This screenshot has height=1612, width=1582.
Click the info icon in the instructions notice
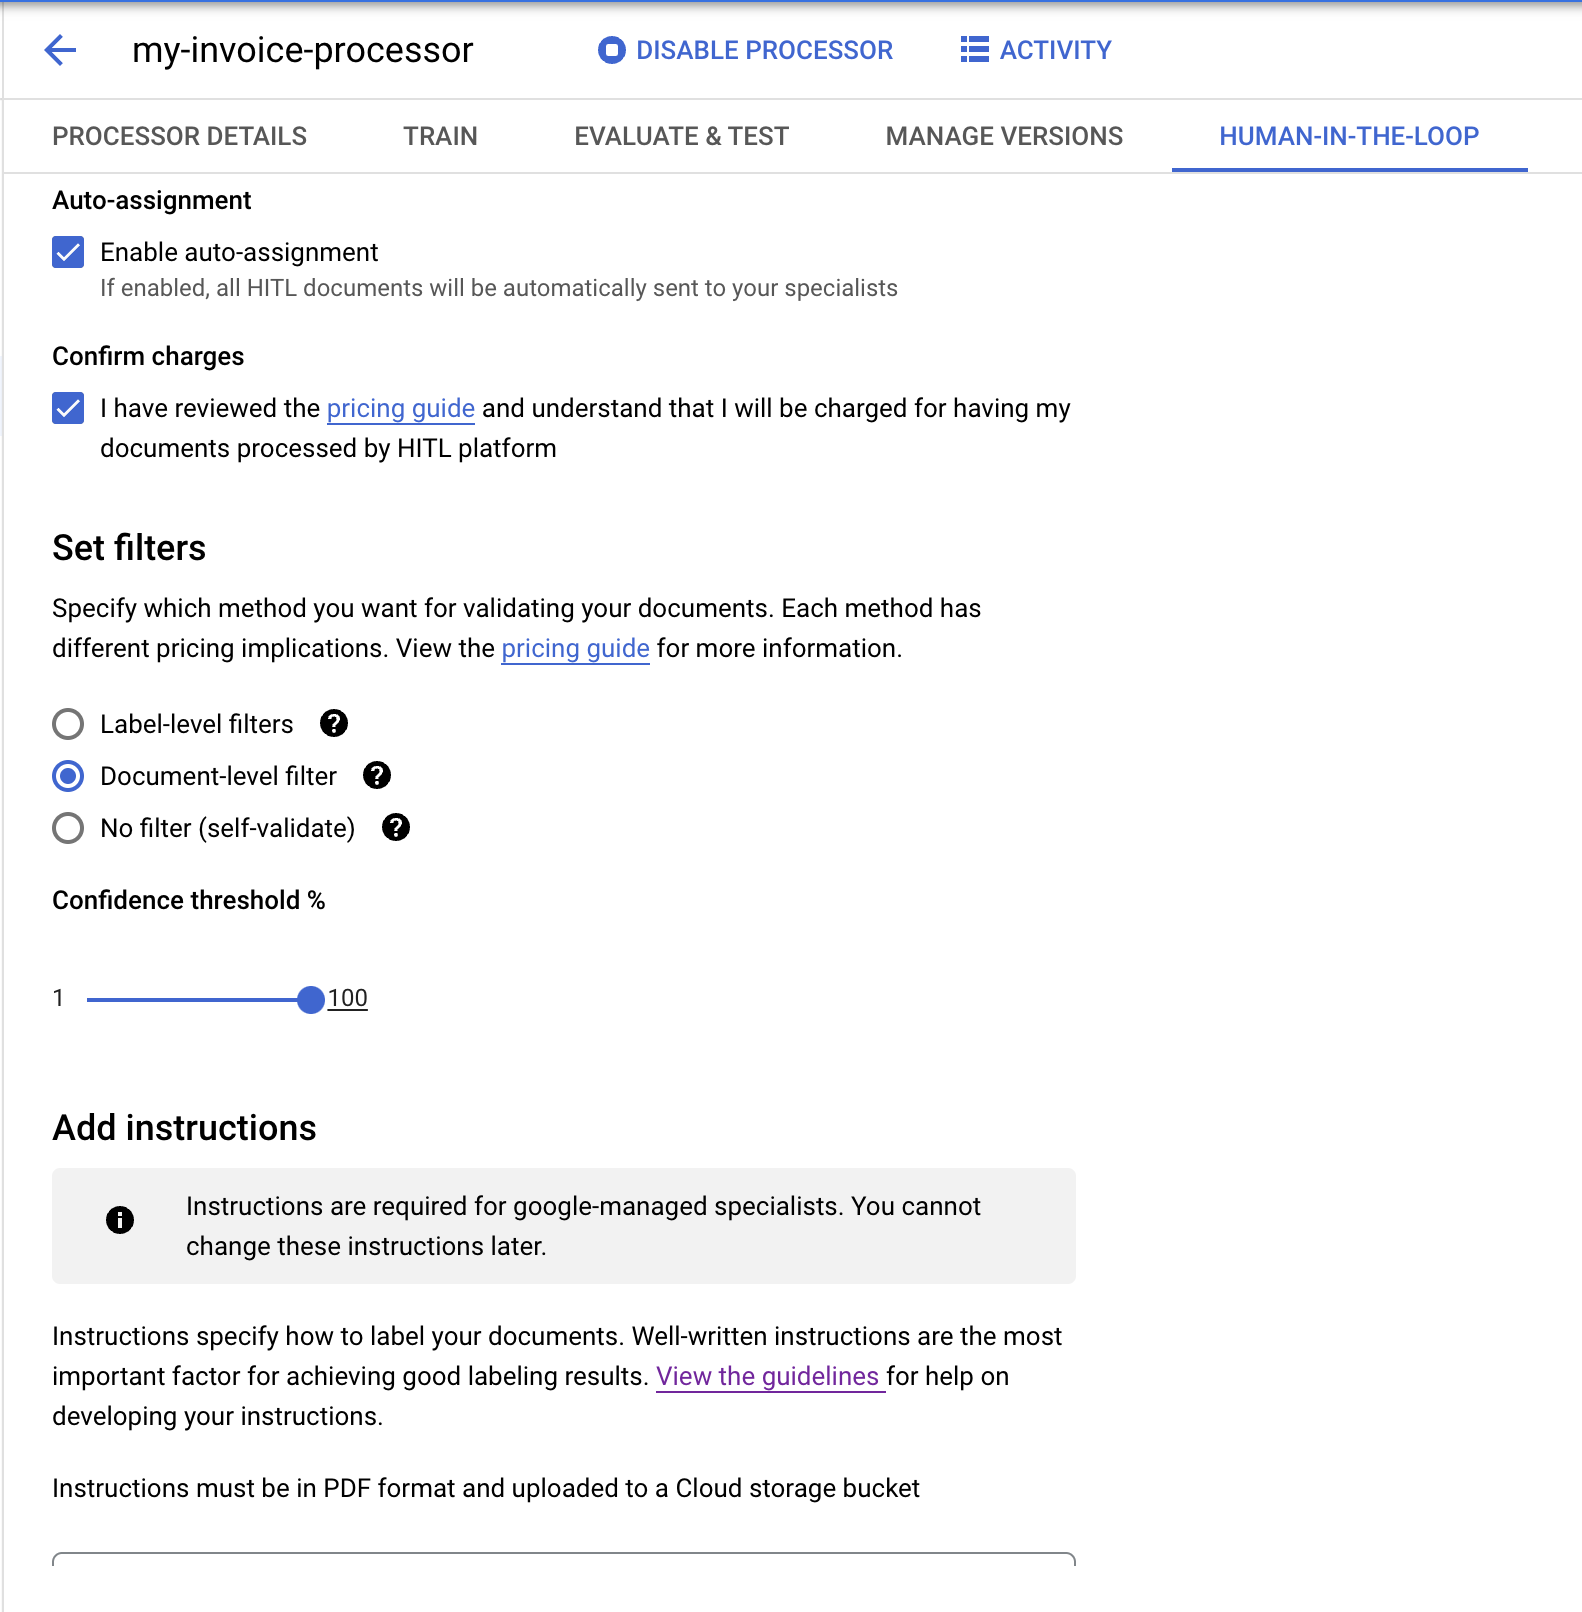coord(120,1220)
